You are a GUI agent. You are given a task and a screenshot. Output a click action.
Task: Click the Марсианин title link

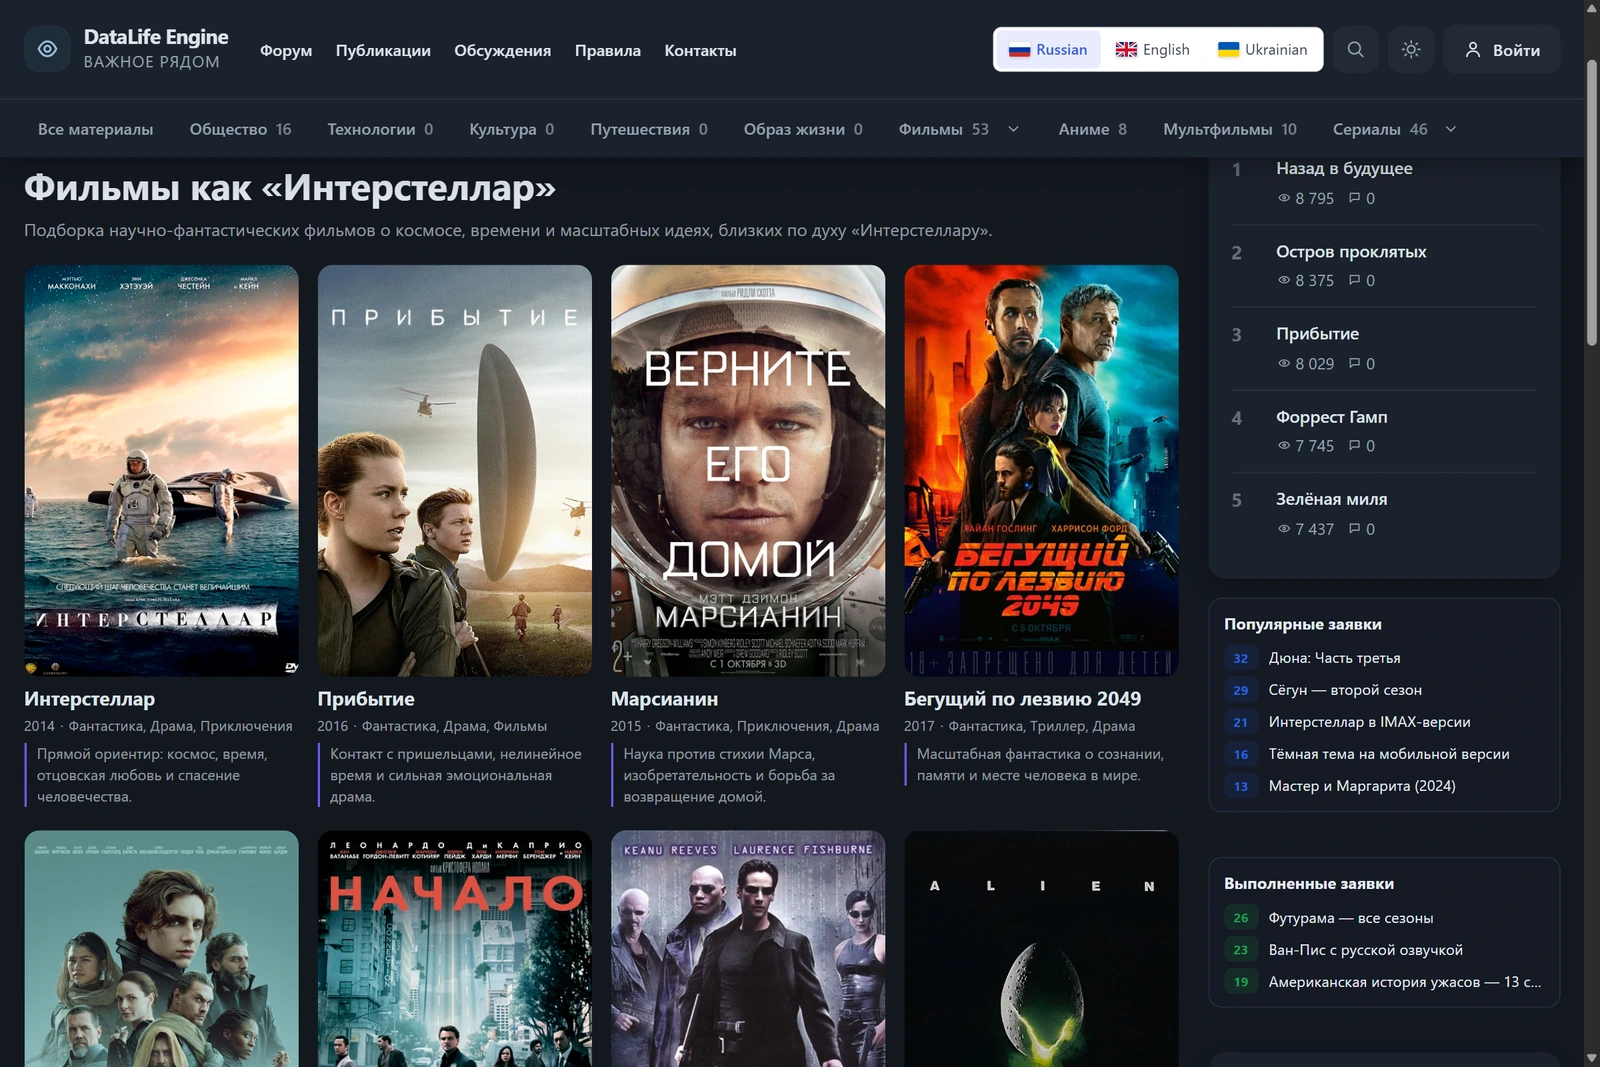click(664, 699)
